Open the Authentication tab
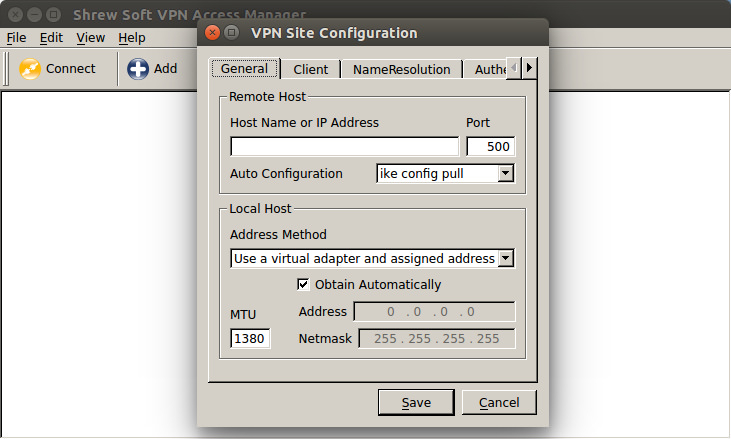Image resolution: width=731 pixels, height=439 pixels. pyautogui.click(x=490, y=69)
